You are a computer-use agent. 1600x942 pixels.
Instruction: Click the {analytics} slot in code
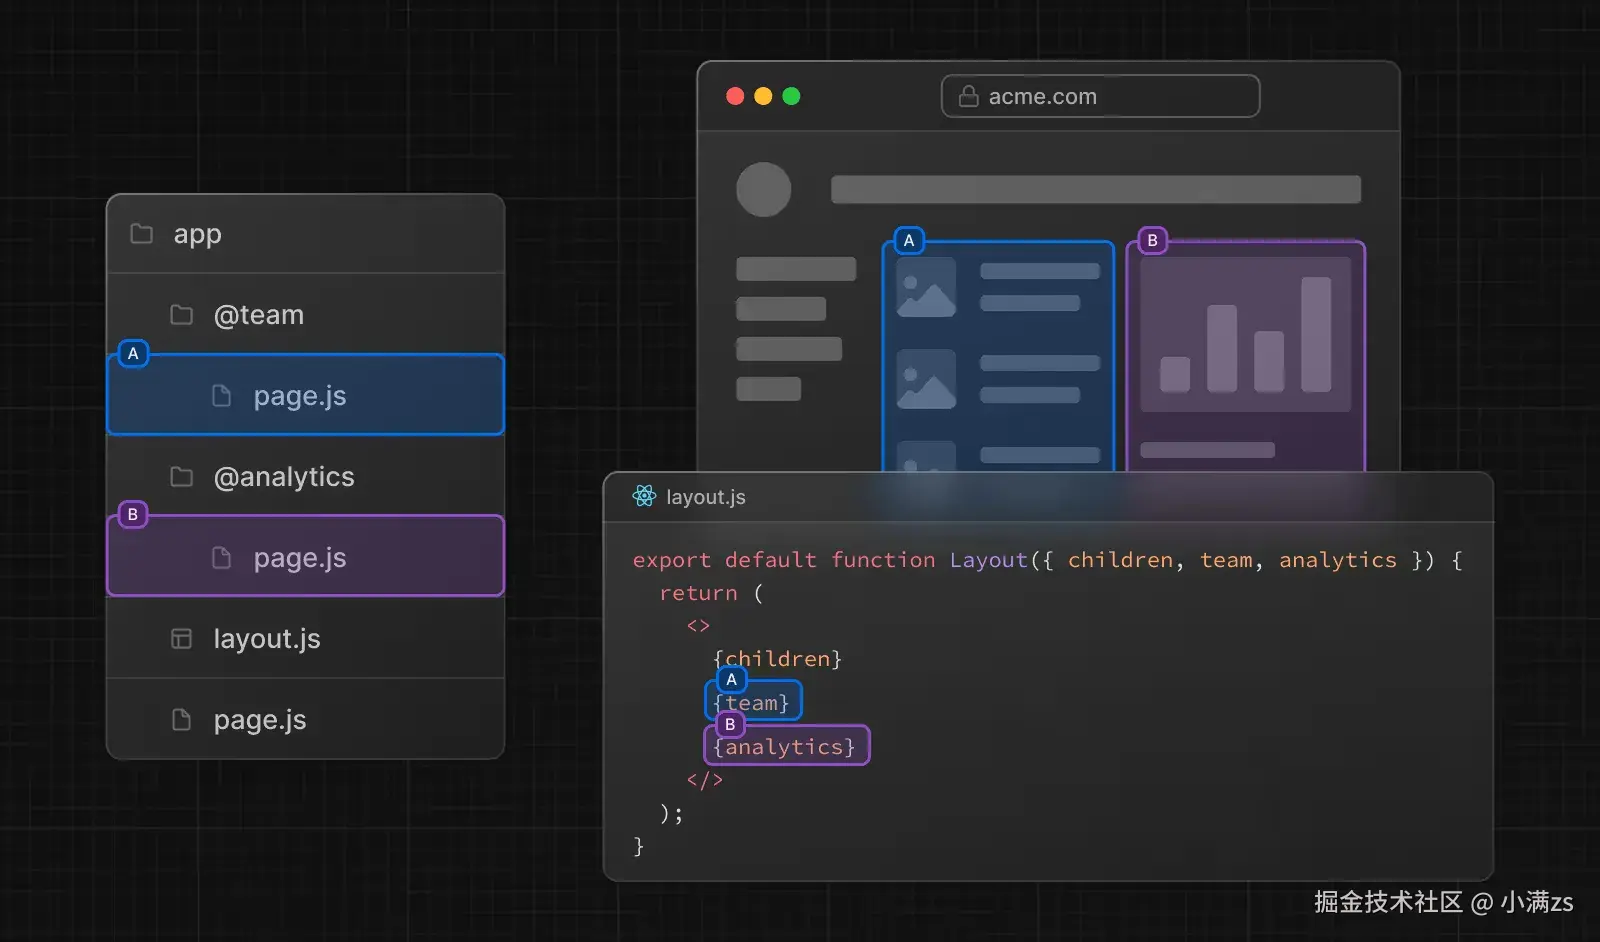point(787,746)
